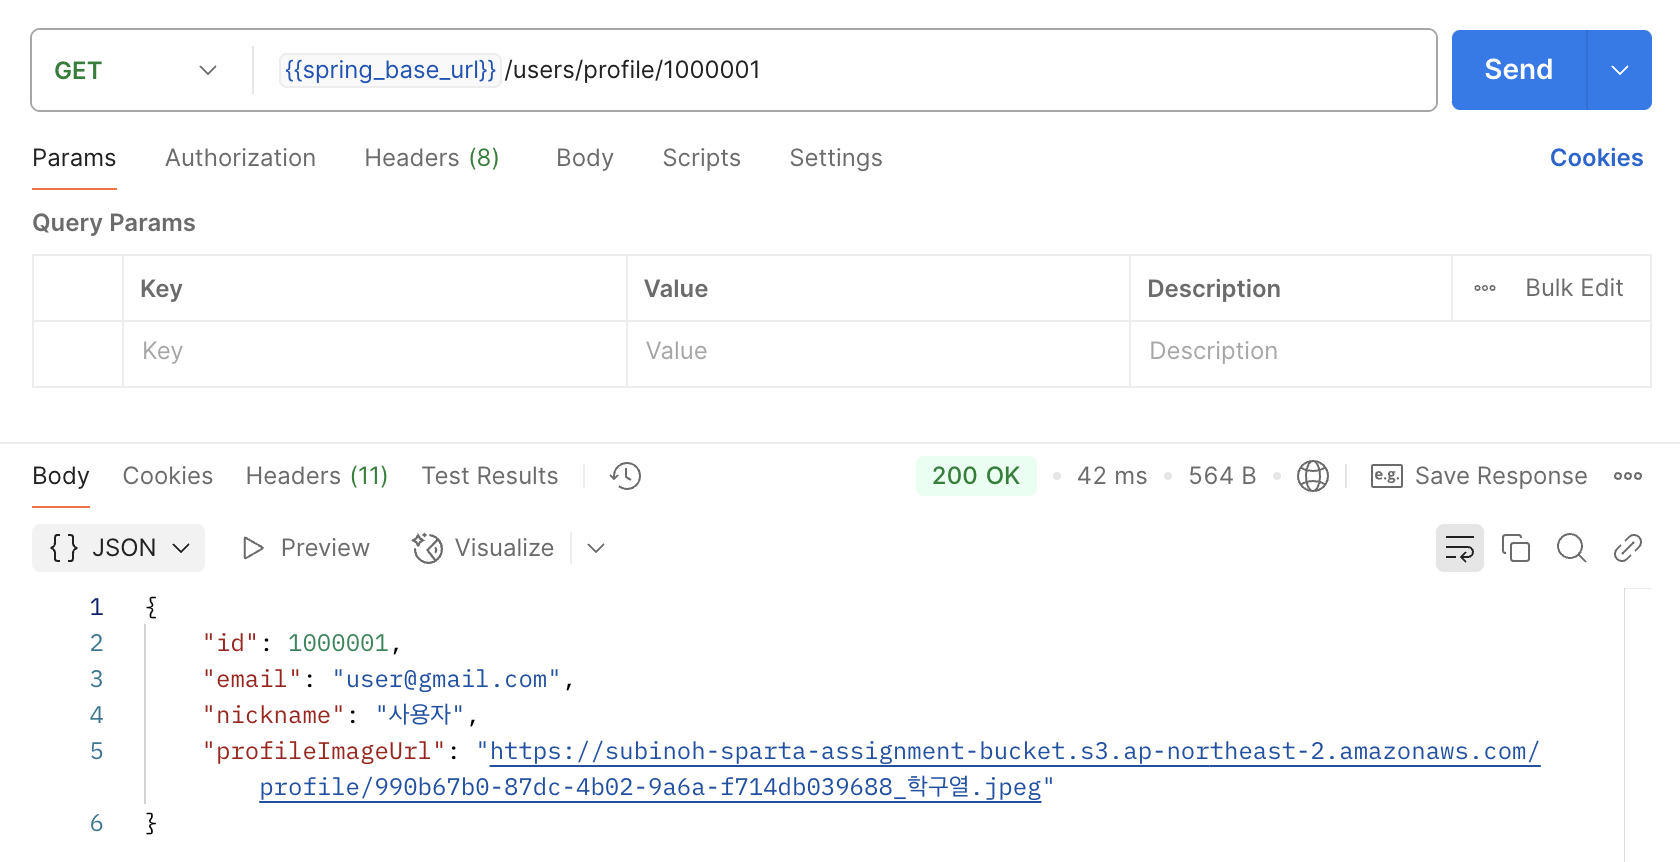Screen dimensions: 1680x862
Task: Click the query param Description field
Action: (1390, 352)
